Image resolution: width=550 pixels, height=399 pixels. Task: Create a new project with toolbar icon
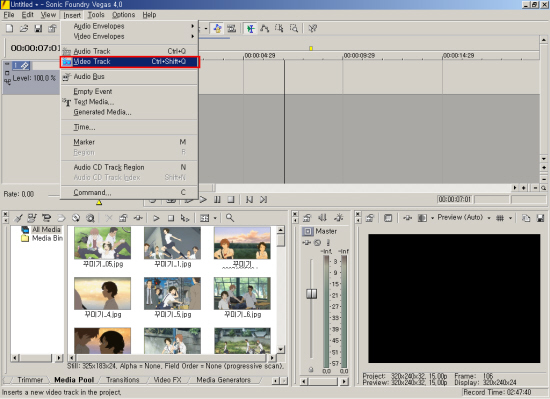[10, 28]
